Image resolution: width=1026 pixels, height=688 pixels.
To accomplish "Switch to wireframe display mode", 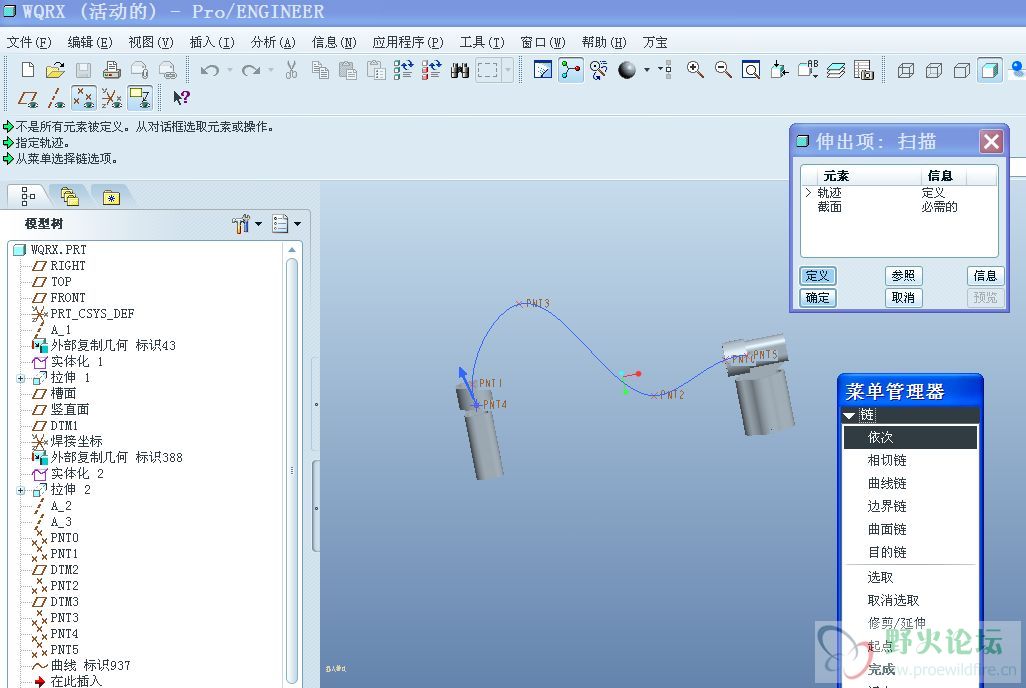I will tap(906, 69).
